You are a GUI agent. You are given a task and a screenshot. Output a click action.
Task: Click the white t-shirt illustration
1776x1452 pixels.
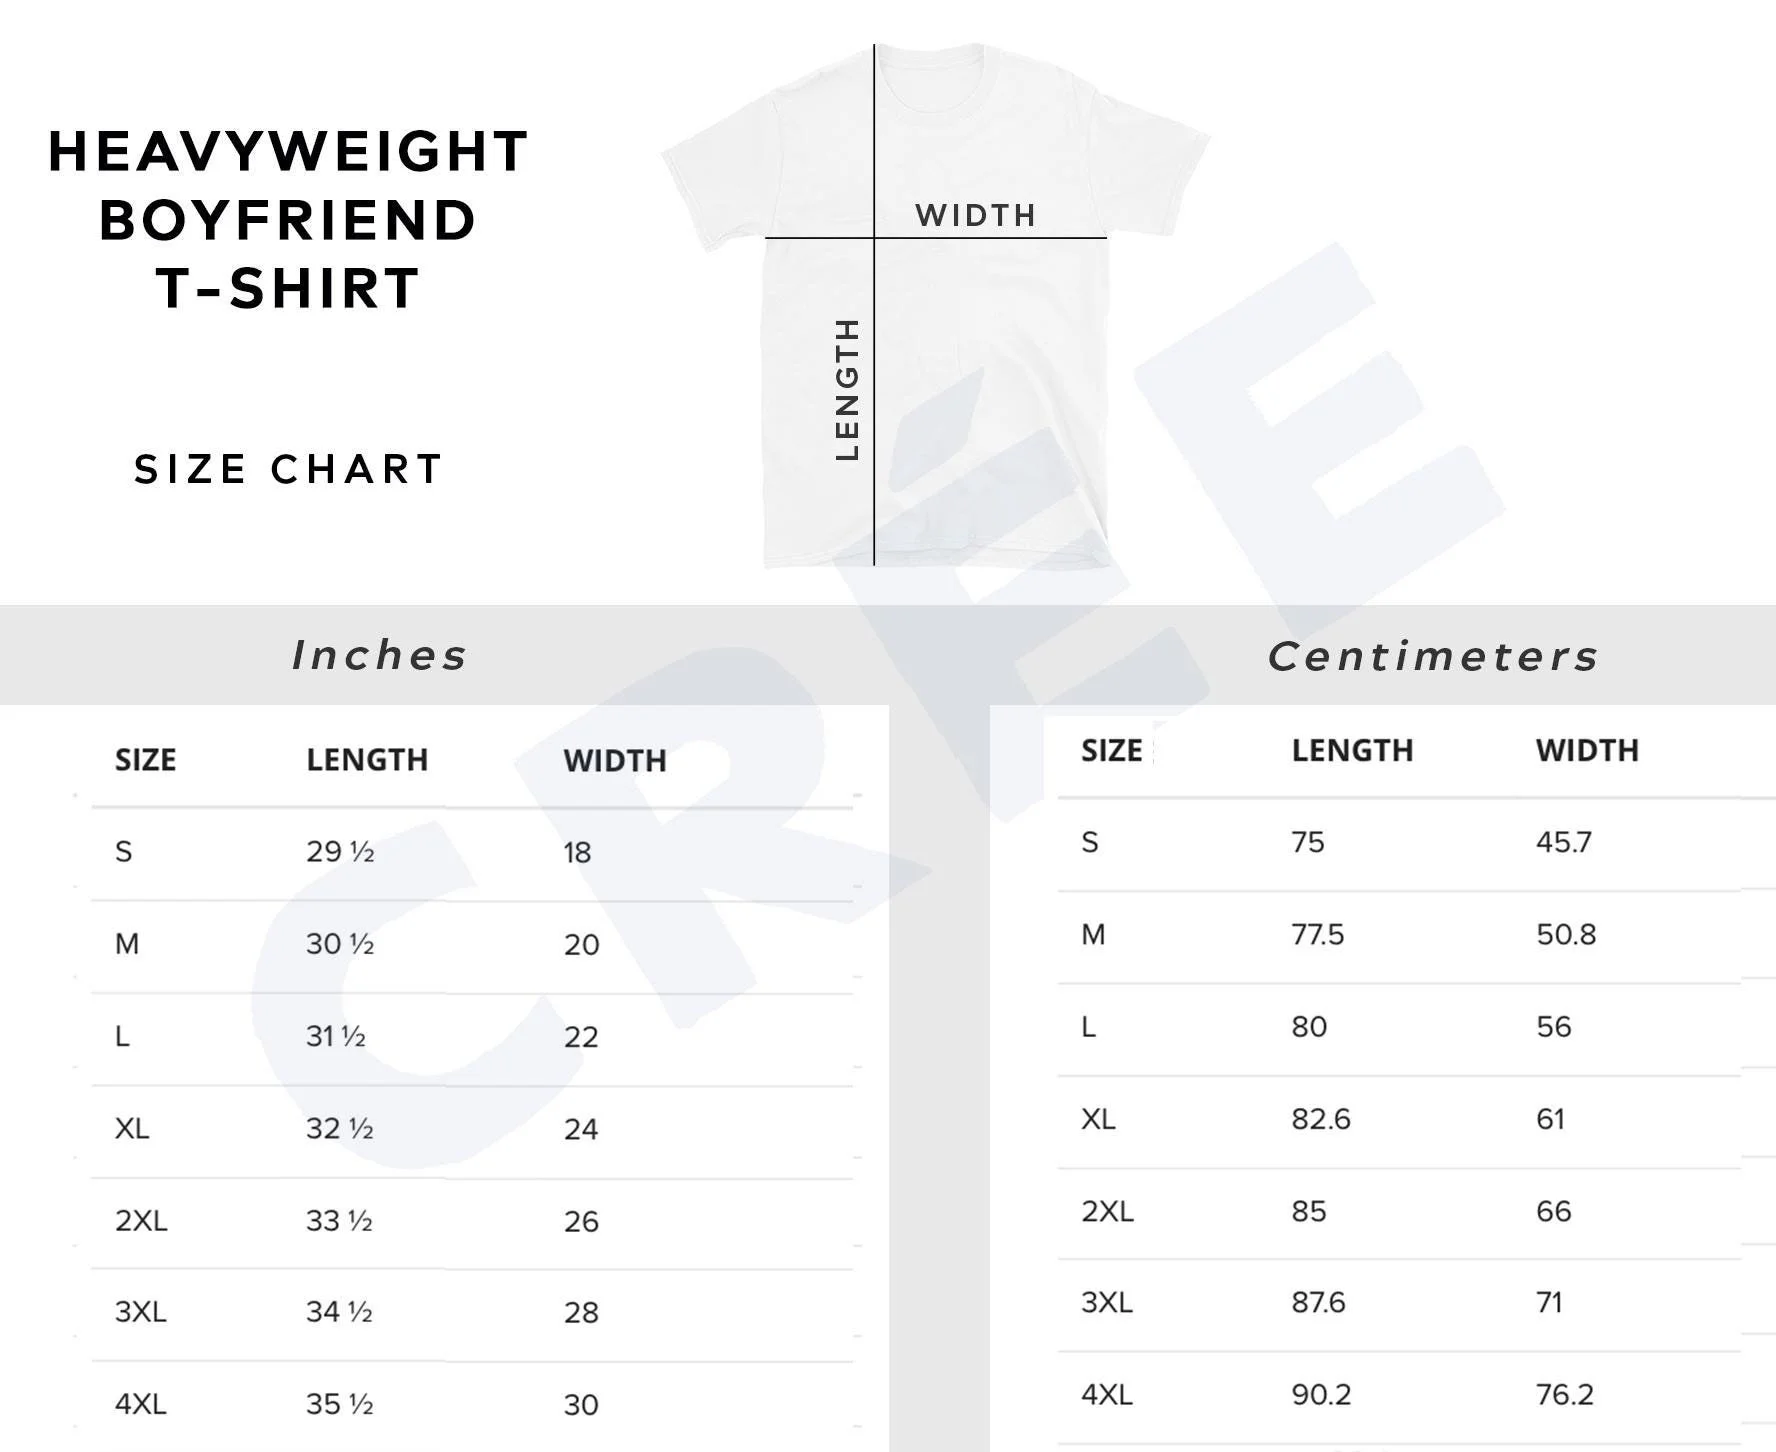tap(935, 305)
